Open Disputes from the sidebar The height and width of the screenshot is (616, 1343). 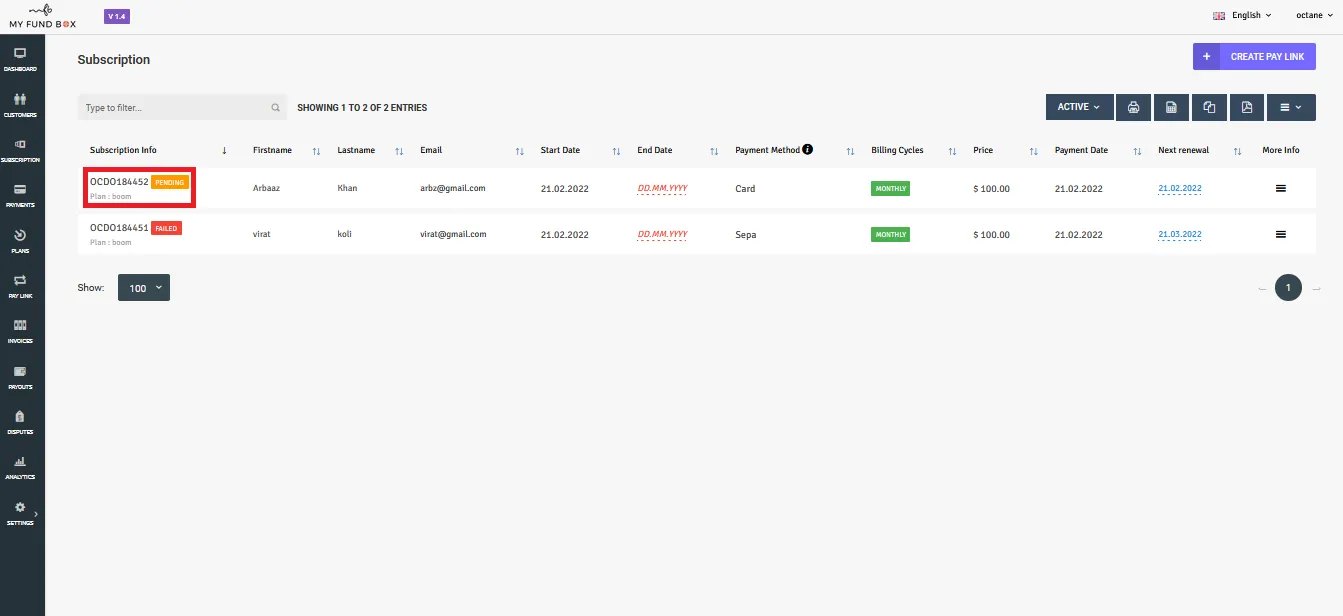(20, 422)
